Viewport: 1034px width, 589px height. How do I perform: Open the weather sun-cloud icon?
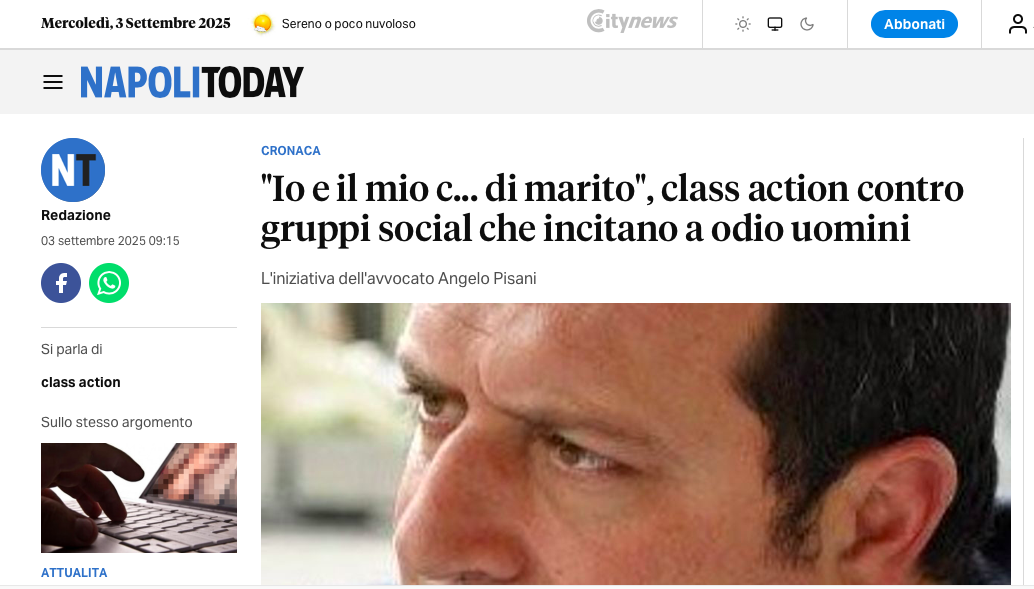coord(262,24)
